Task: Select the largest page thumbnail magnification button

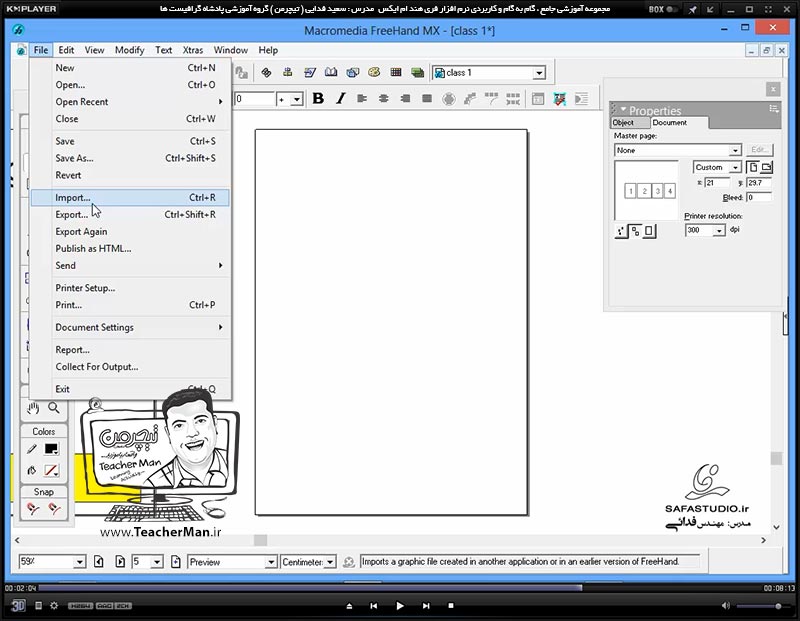Action: (649, 231)
